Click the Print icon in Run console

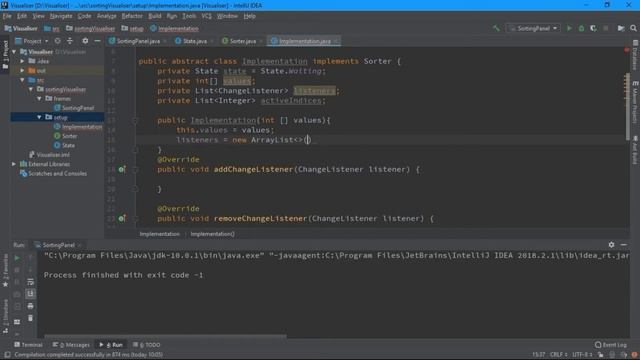pyautogui.click(x=30, y=306)
